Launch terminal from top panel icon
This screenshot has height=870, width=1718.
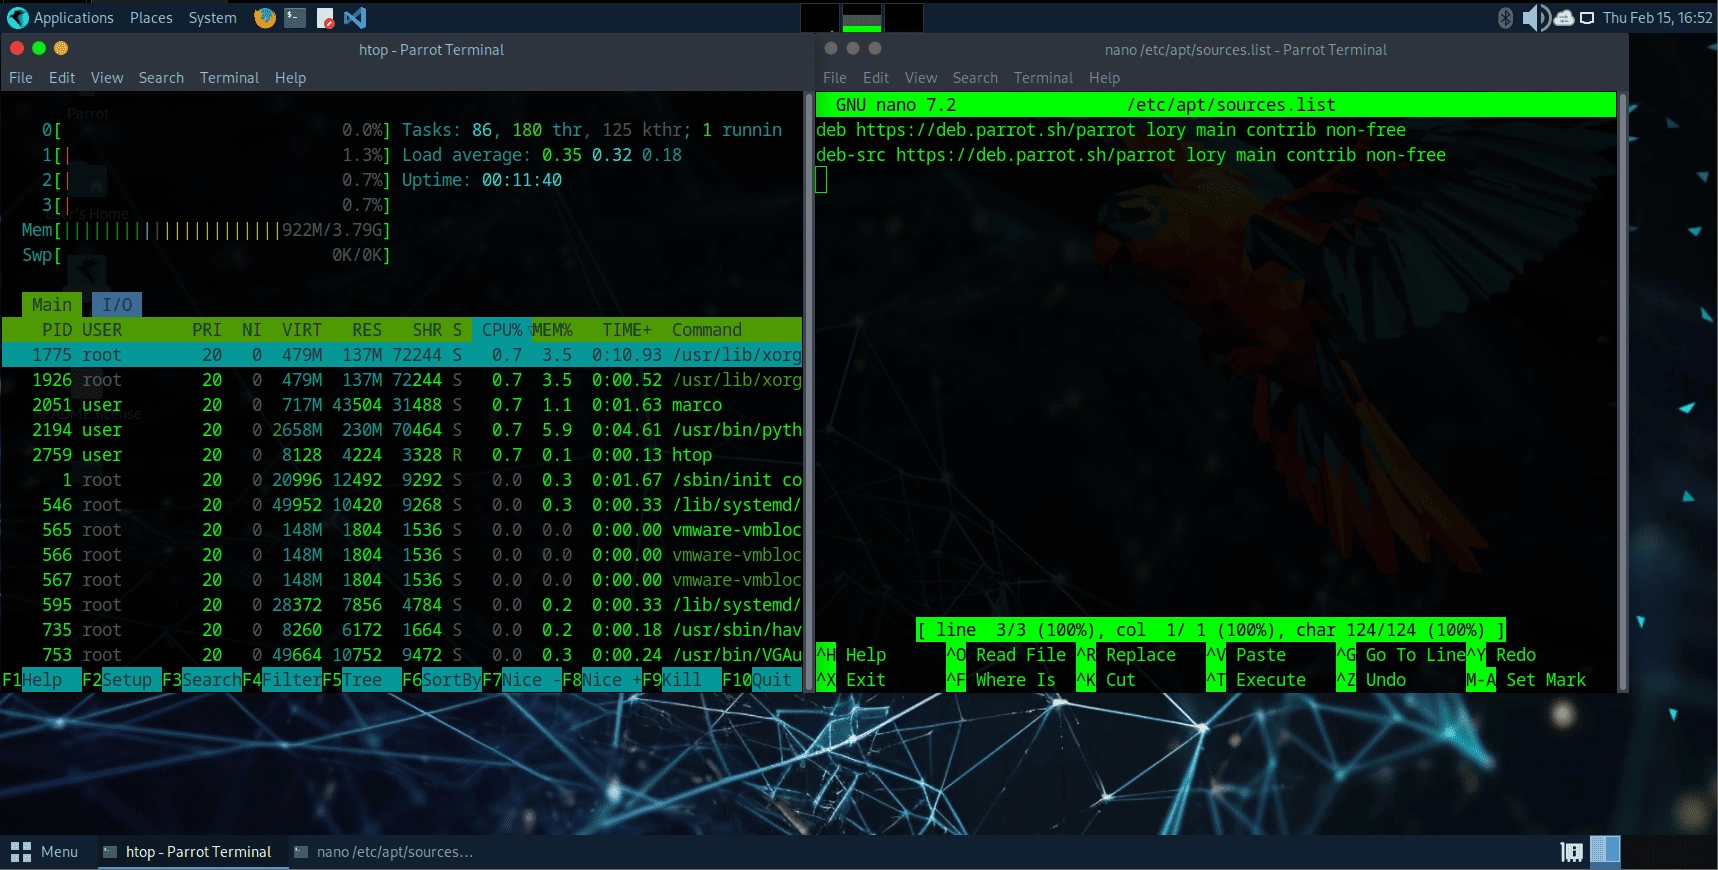point(295,18)
